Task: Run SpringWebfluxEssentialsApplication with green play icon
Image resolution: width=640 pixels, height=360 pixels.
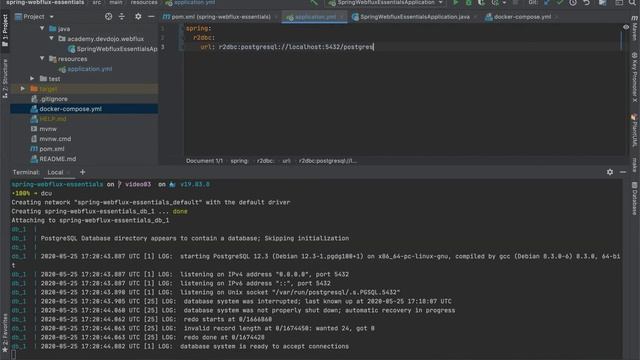Action: point(456,3)
